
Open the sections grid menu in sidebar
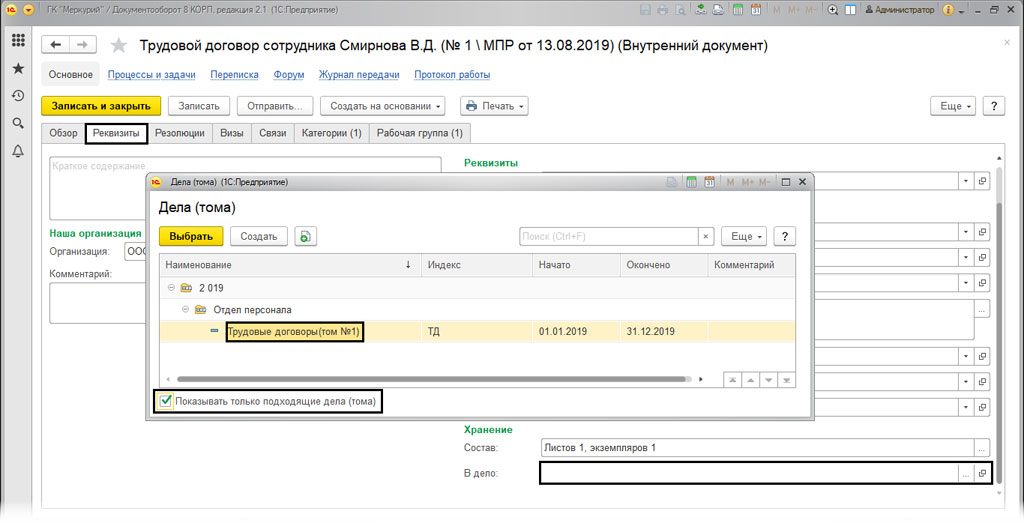[x=18, y=41]
